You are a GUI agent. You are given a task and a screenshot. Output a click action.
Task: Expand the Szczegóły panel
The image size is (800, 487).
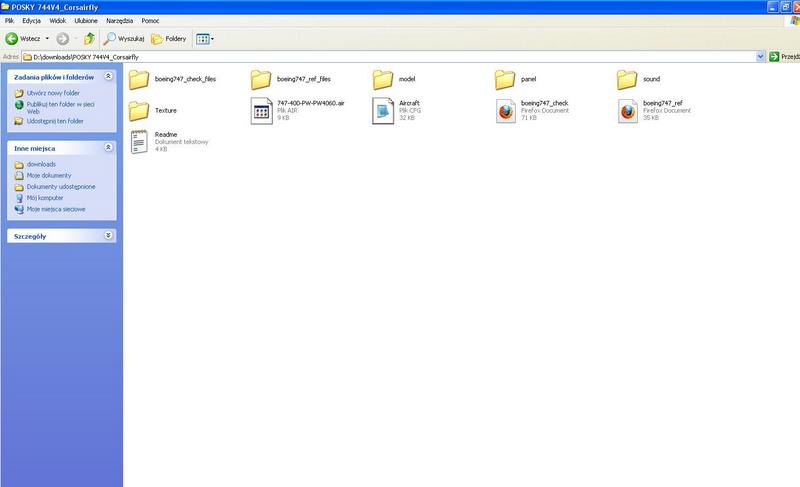pyautogui.click(x=108, y=235)
